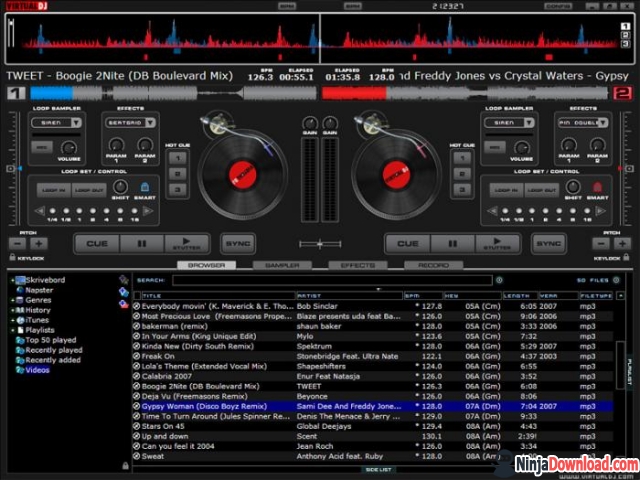Switch to the Browser tab
This screenshot has height=480, width=640.
point(207,265)
